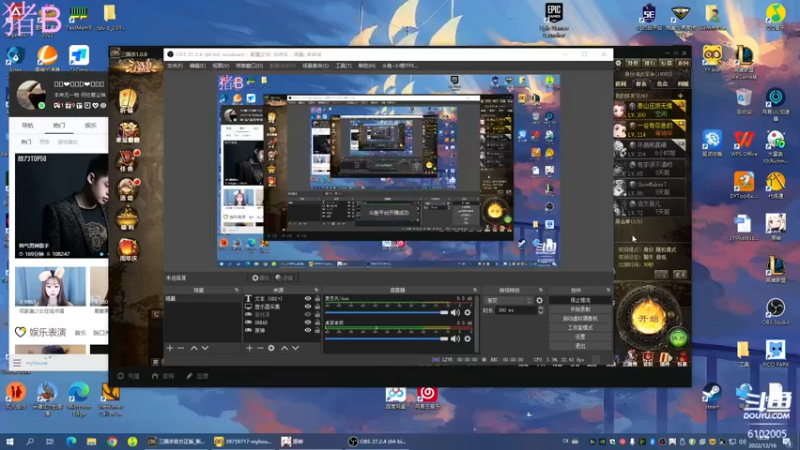
Task: Open 福利 icon in game sidebar
Action: 128,219
